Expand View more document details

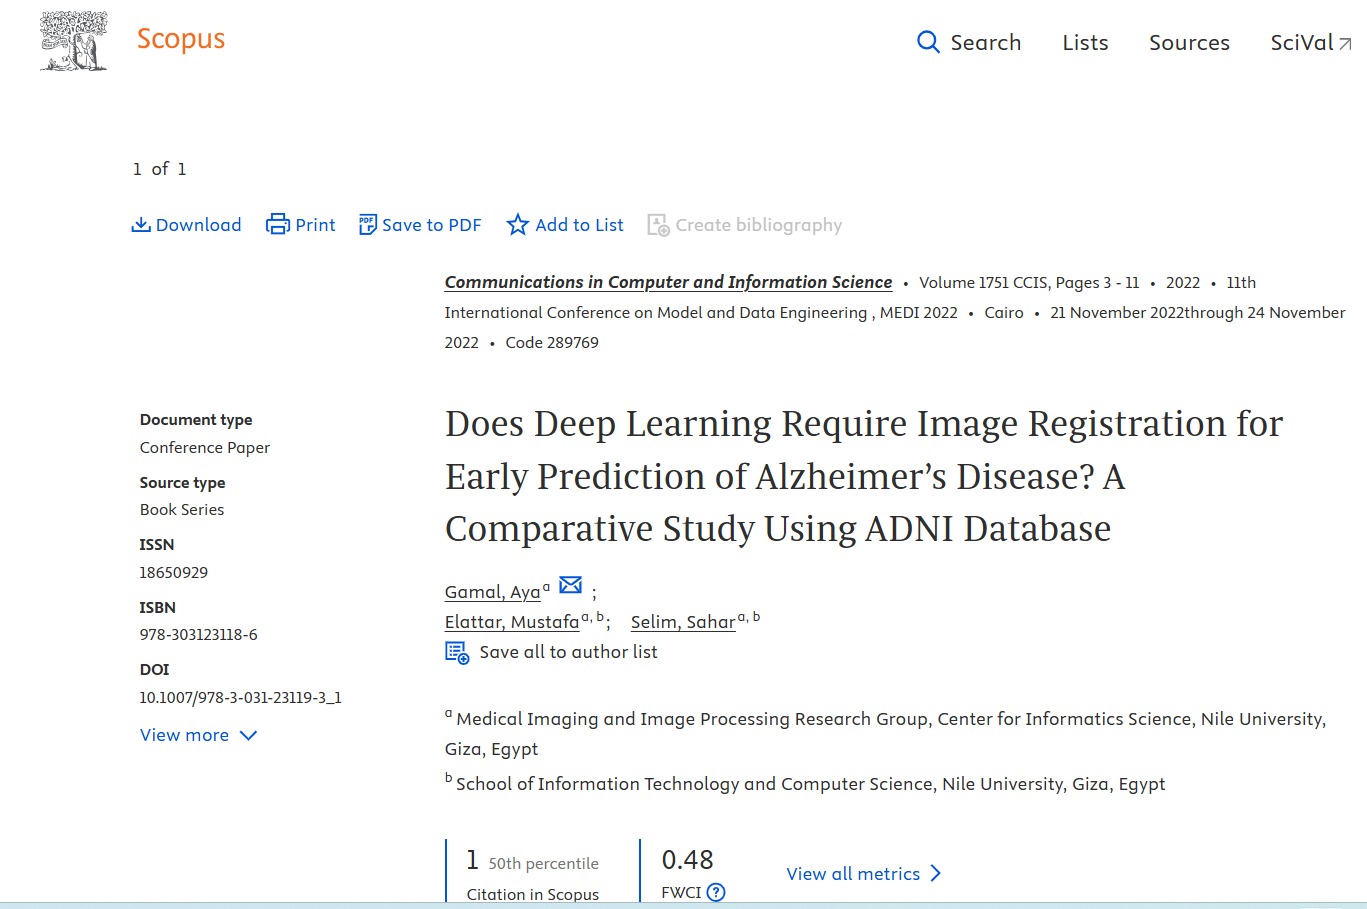click(x=198, y=735)
